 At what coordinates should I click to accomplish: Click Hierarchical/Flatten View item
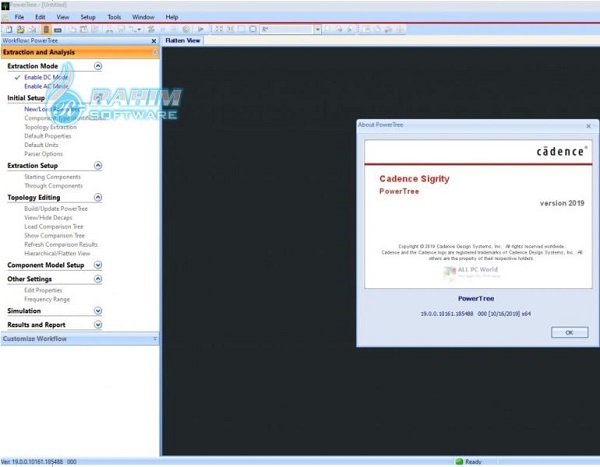tap(57, 253)
